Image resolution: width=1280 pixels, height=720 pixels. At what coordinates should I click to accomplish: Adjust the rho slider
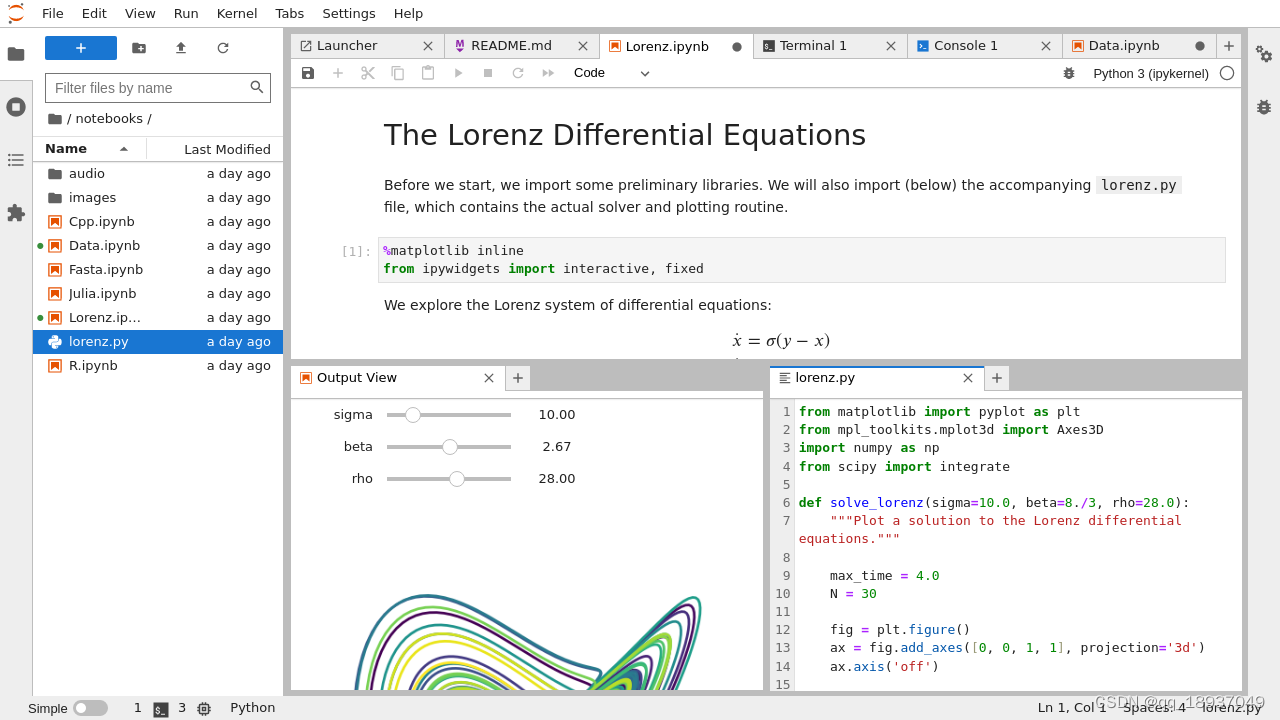(449, 479)
